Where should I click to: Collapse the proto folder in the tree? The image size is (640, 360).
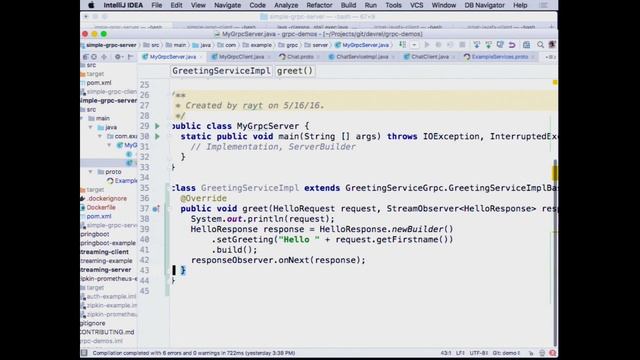(x=91, y=172)
